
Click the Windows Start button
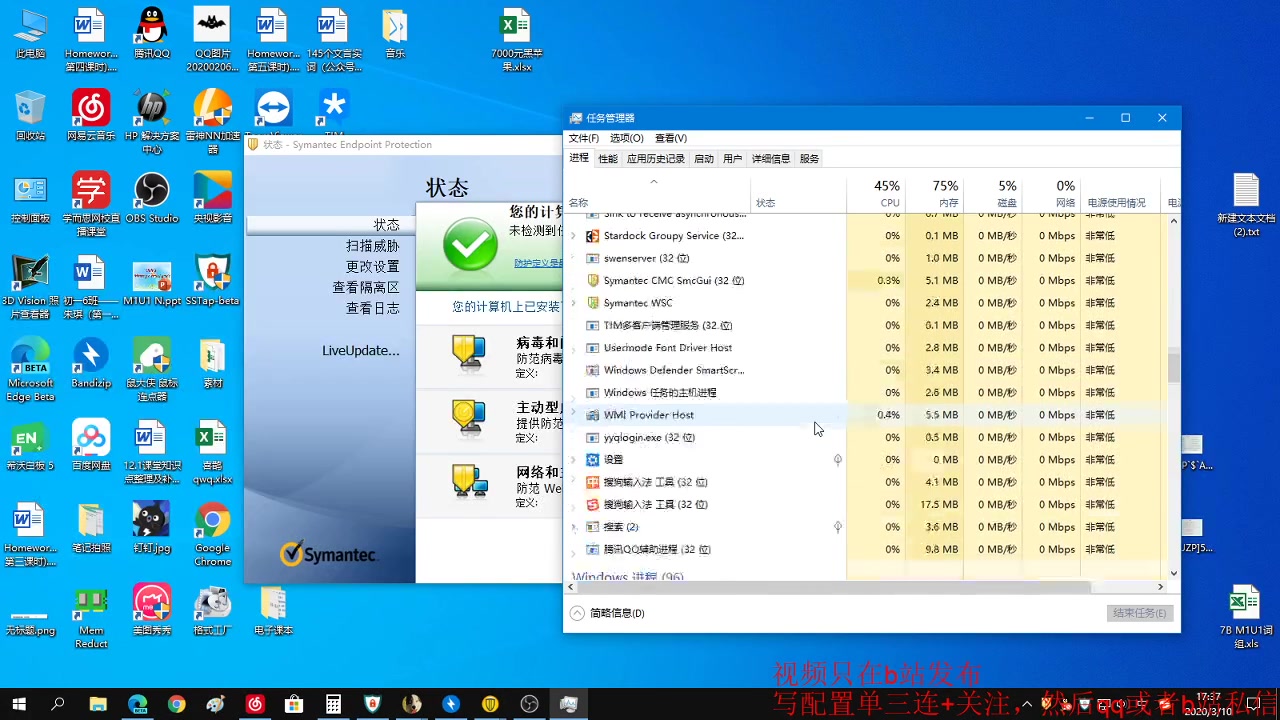click(19, 704)
